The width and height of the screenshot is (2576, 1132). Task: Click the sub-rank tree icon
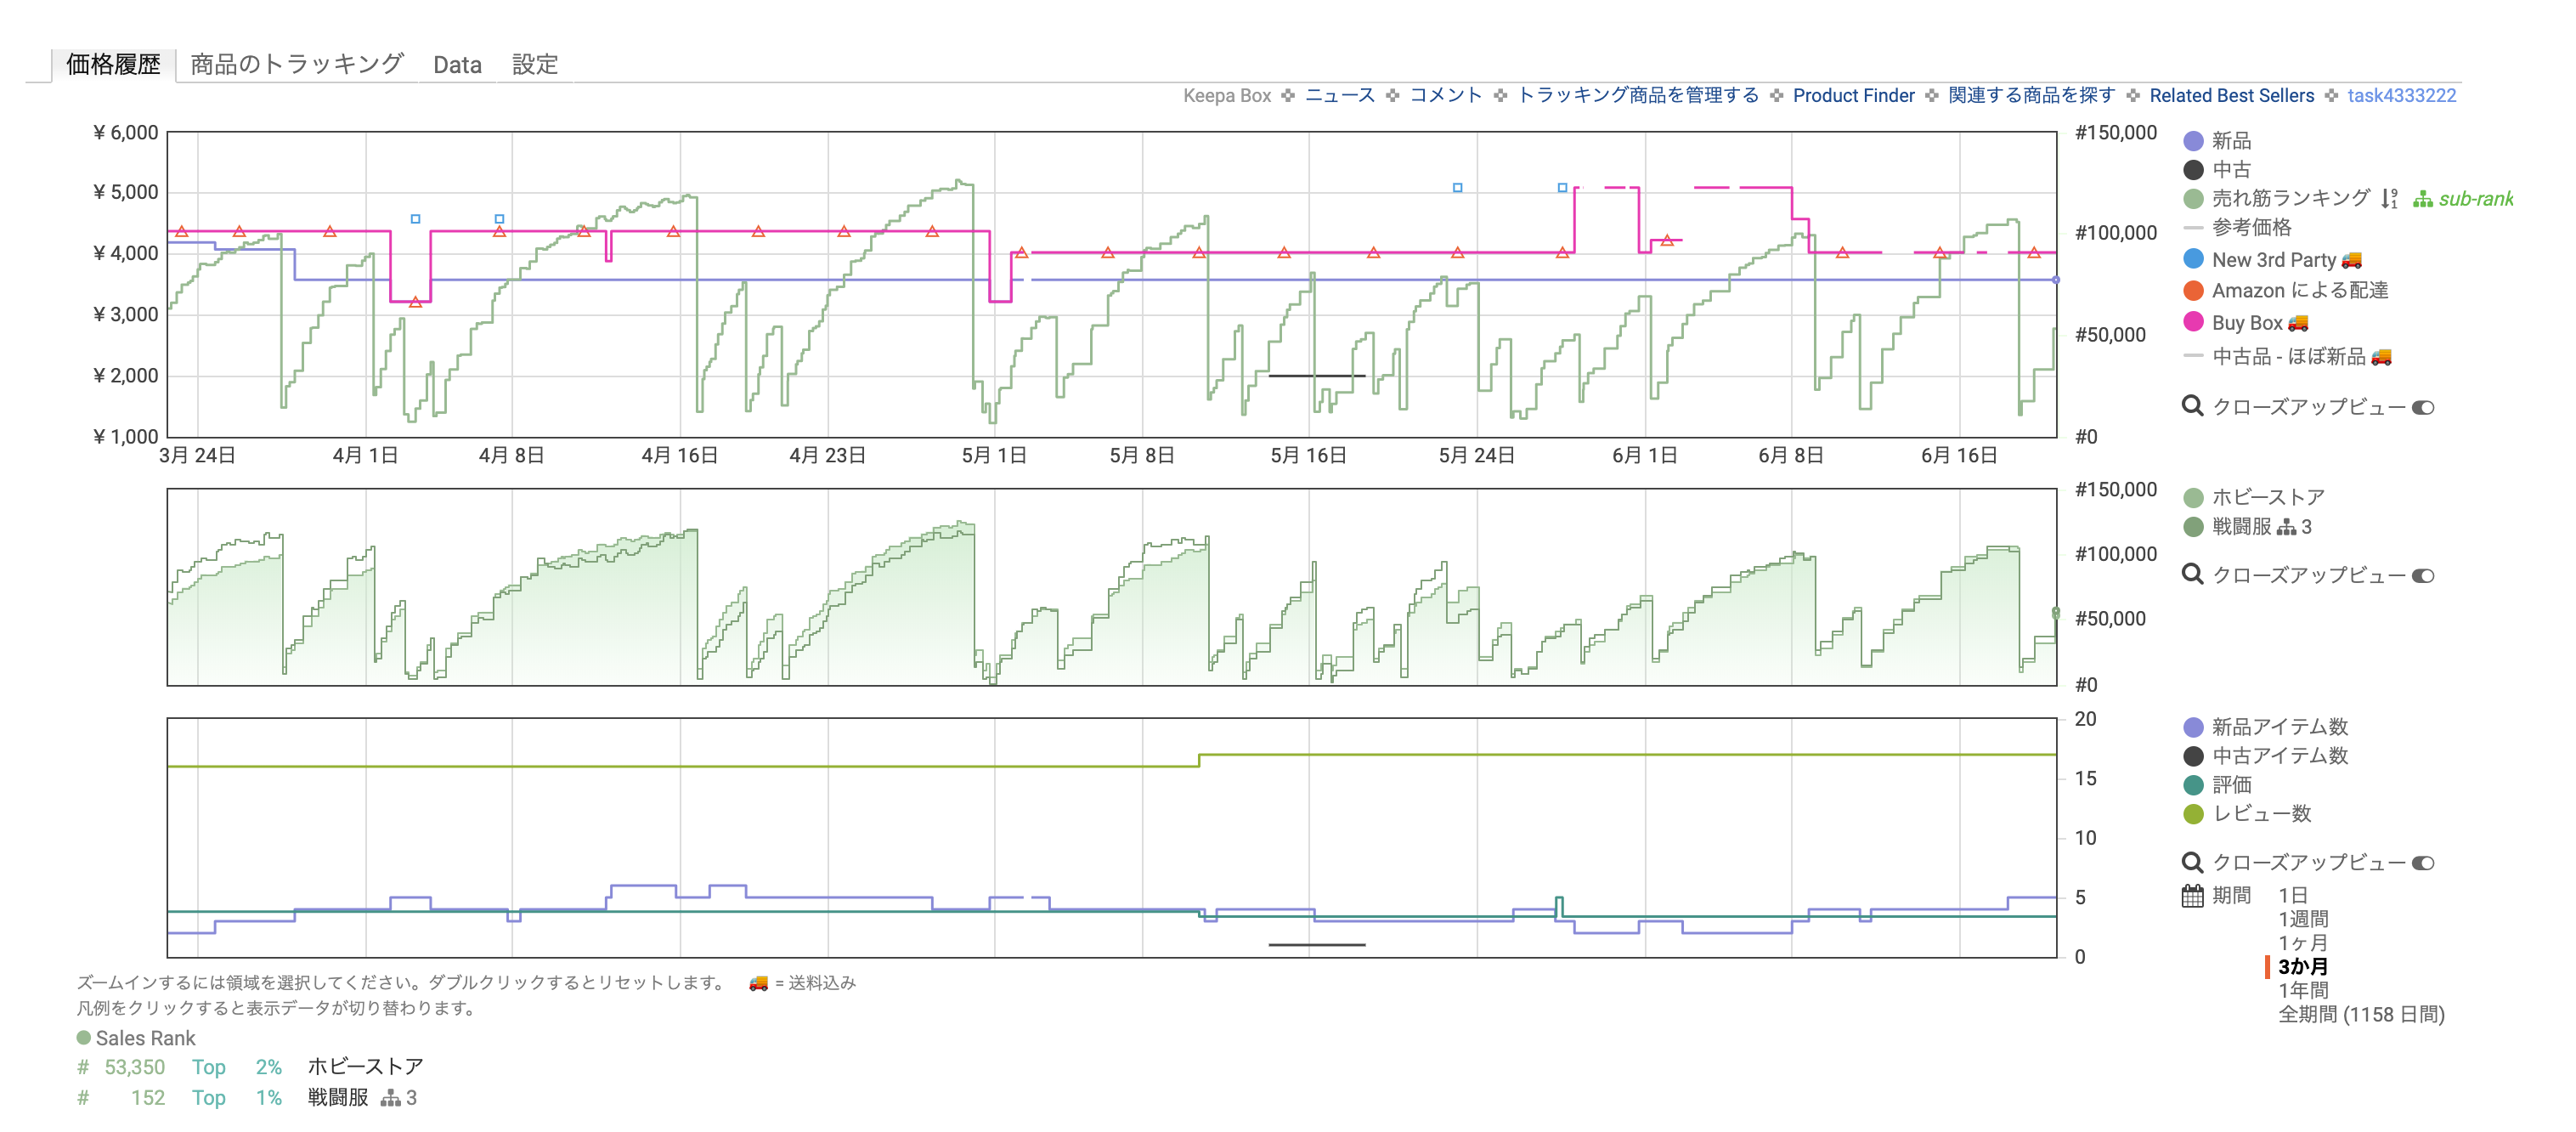pos(2422,199)
